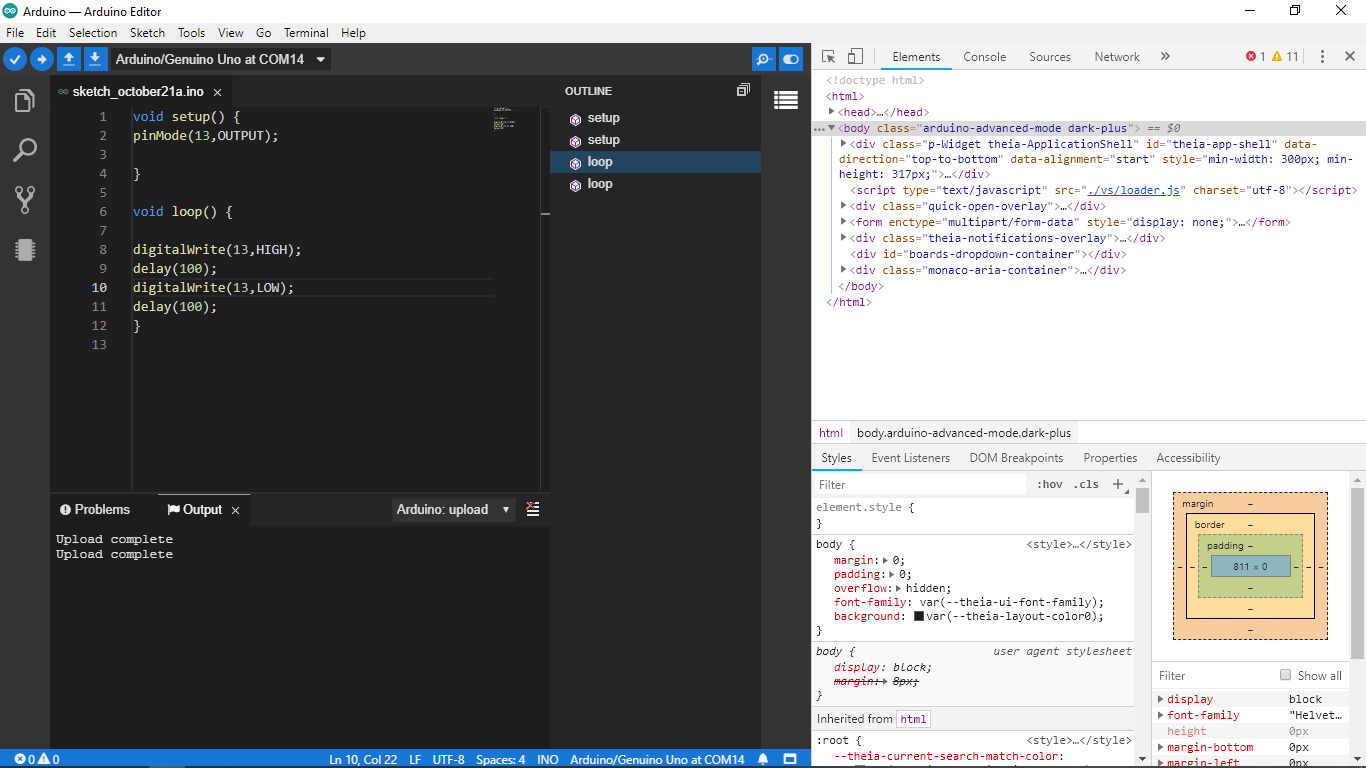Close the sketch_october21a.ino editor tab

pos(217,92)
